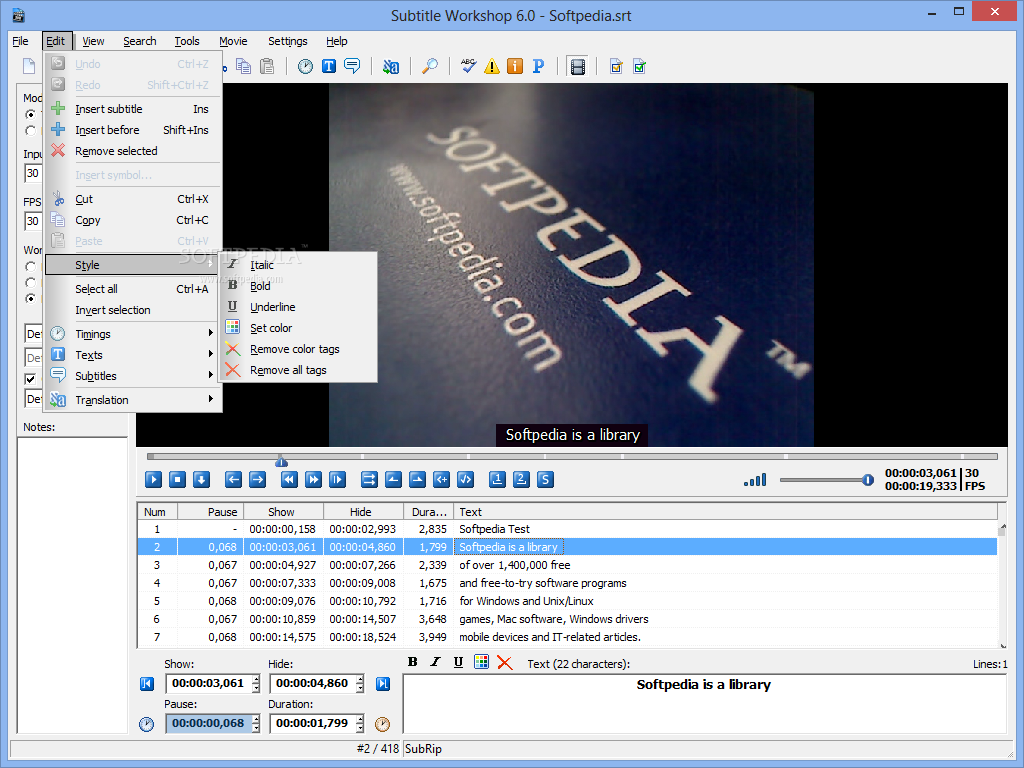The image size is (1024, 768).
Task: Apply Underline using editor U button
Action: pyautogui.click(x=458, y=662)
